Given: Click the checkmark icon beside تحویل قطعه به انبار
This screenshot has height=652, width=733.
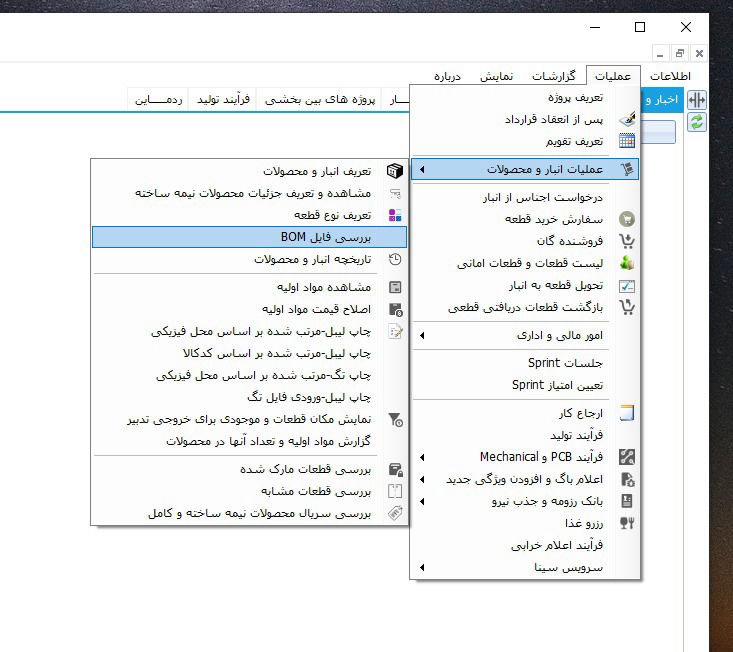Looking at the screenshot, I should tap(627, 286).
